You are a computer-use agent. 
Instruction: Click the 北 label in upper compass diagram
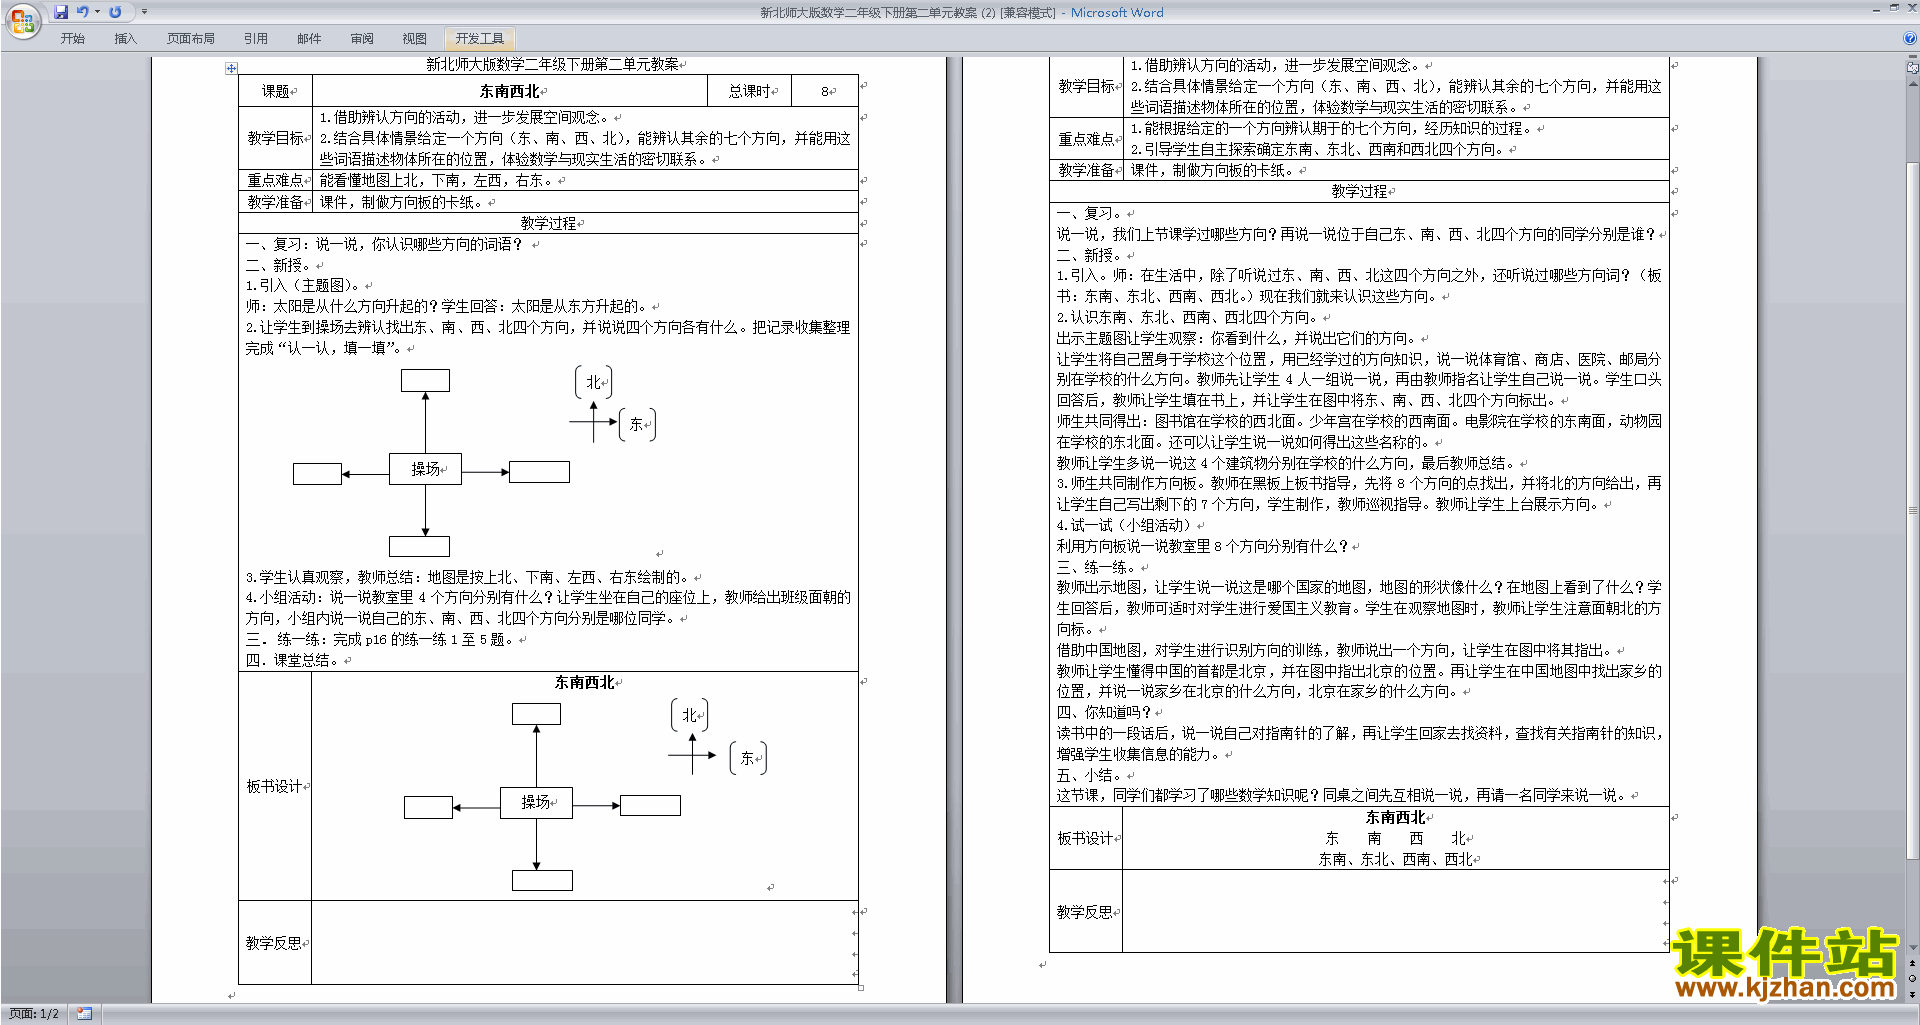(593, 382)
